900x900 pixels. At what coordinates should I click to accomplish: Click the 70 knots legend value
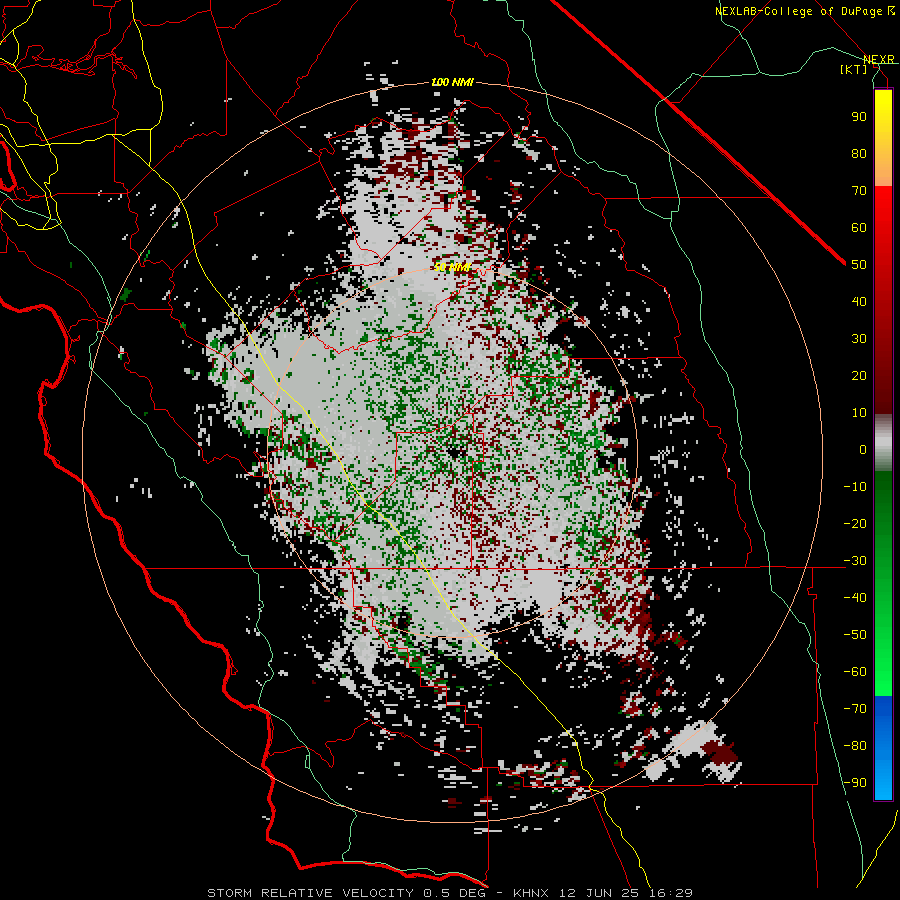pyautogui.click(x=859, y=191)
